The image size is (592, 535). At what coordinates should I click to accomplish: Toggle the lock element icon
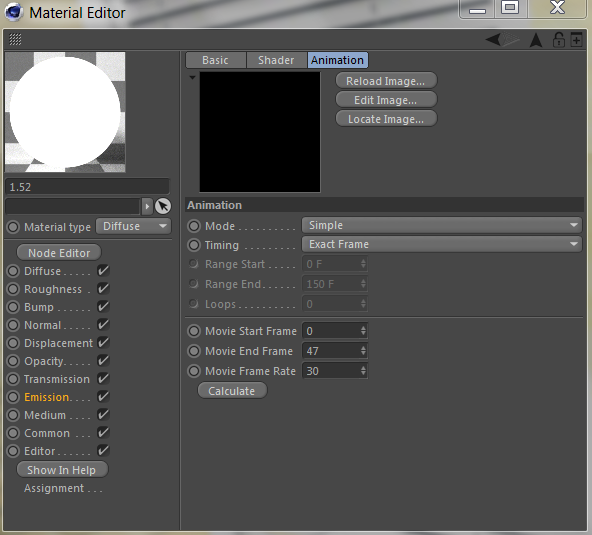[558, 40]
